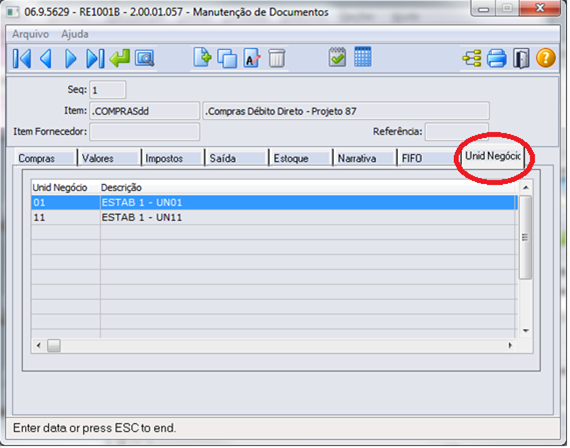Click the horizontal scroll right arrow
The width and height of the screenshot is (570, 448).
[510, 345]
